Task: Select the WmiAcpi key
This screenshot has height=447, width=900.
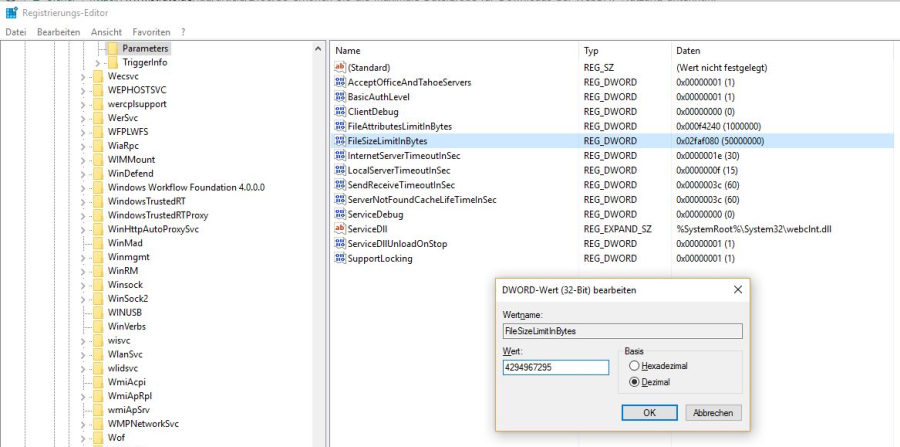Action: point(126,382)
